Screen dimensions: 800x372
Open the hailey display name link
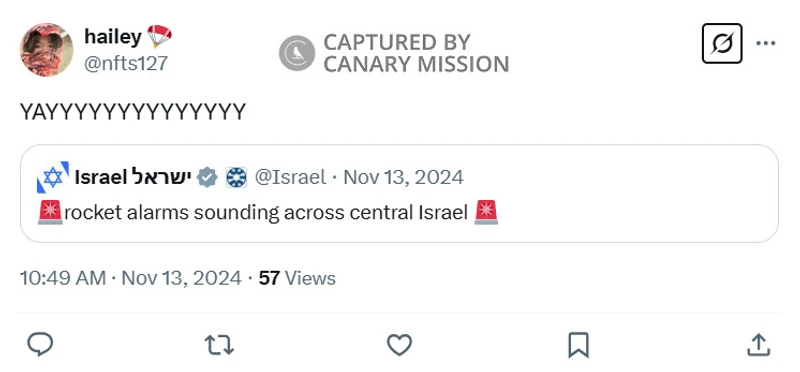pos(113,37)
